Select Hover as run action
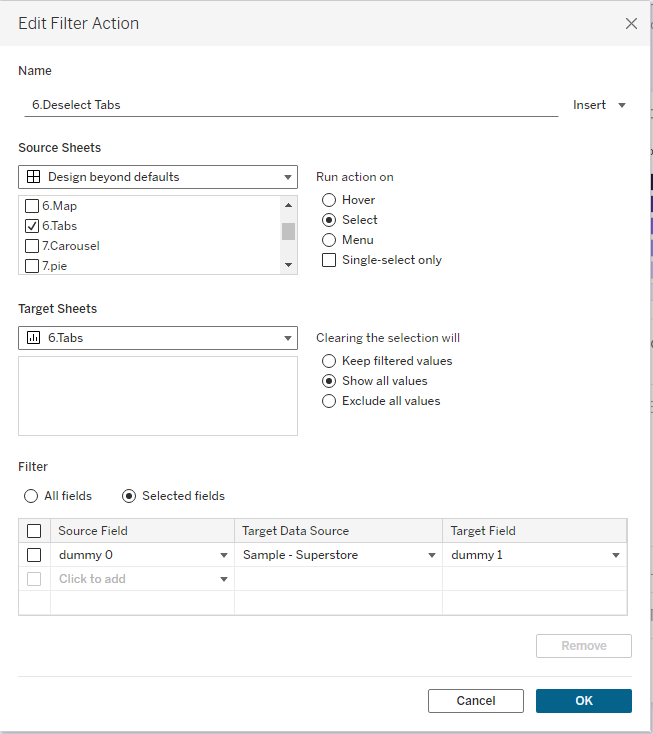The width and height of the screenshot is (653, 734). click(329, 200)
